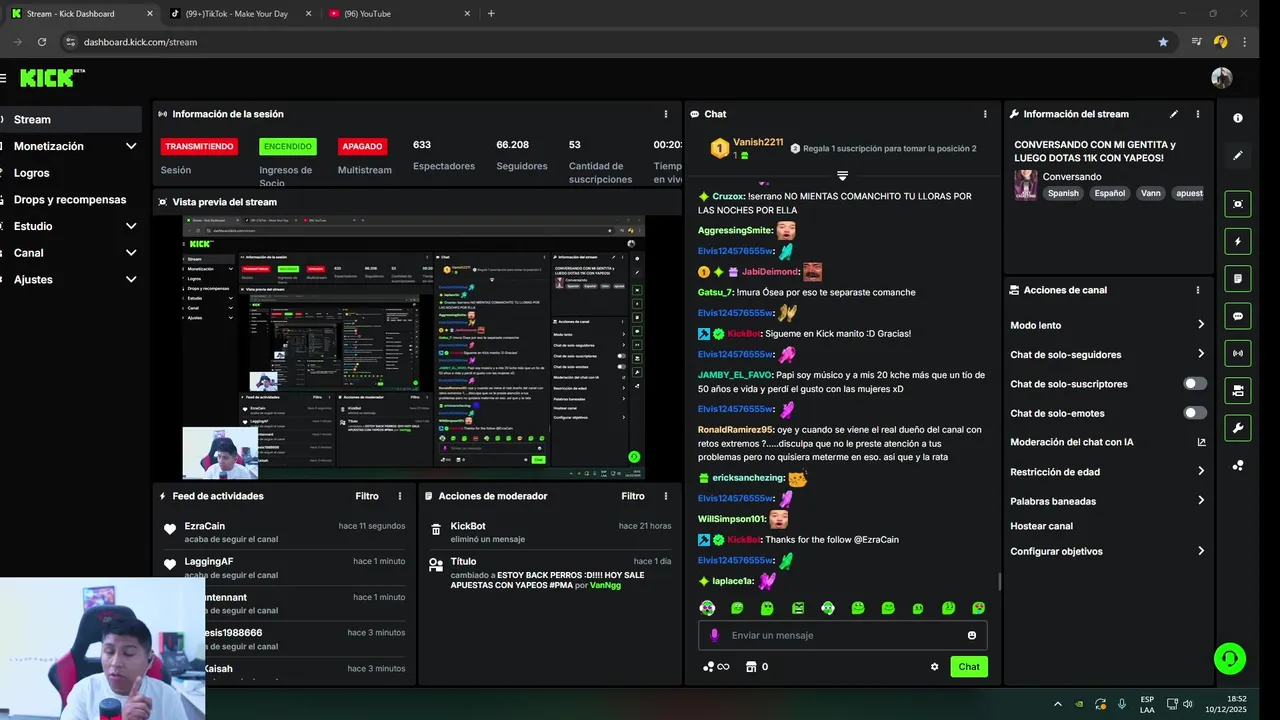
Task: Toggle the broadcast signal widget icon in right sidebar
Action: [1238, 353]
